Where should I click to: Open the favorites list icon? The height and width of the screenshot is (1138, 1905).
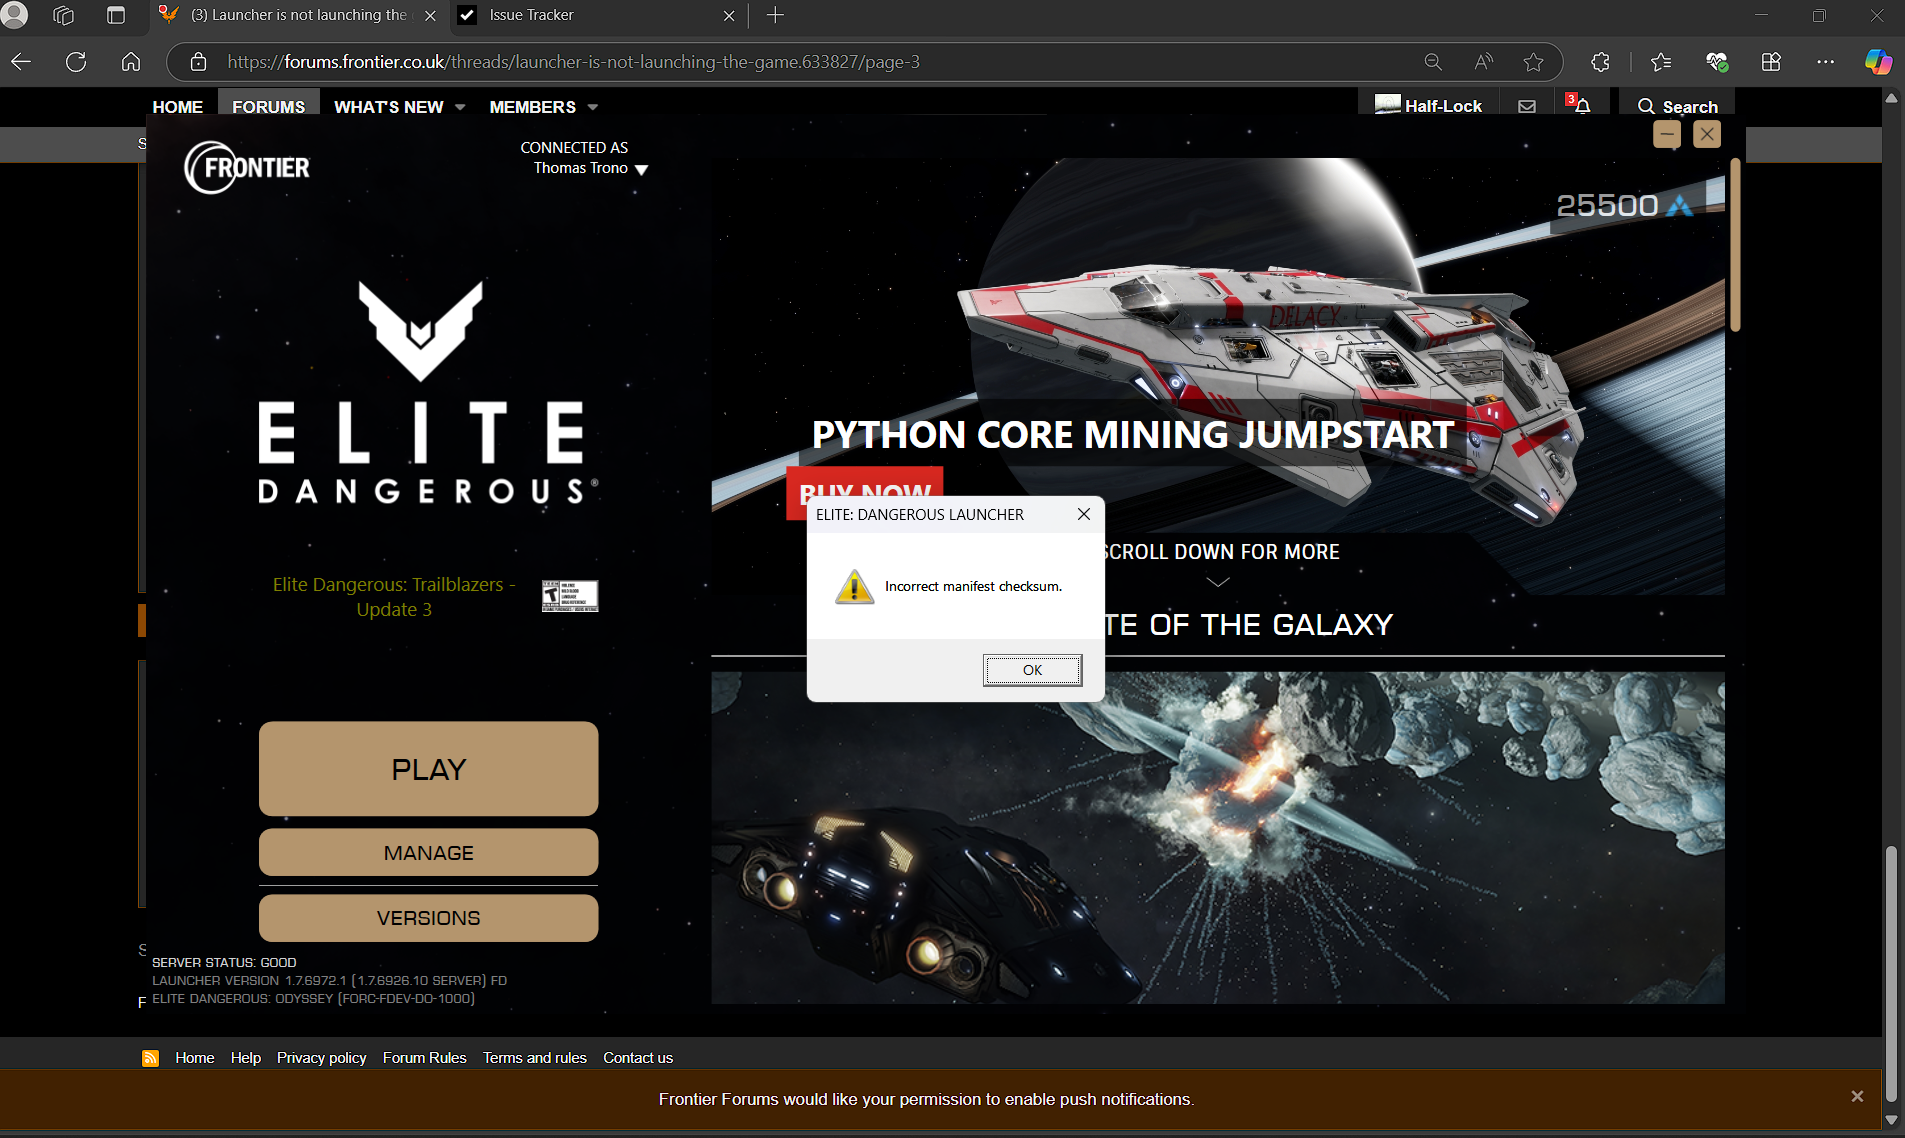click(1661, 62)
